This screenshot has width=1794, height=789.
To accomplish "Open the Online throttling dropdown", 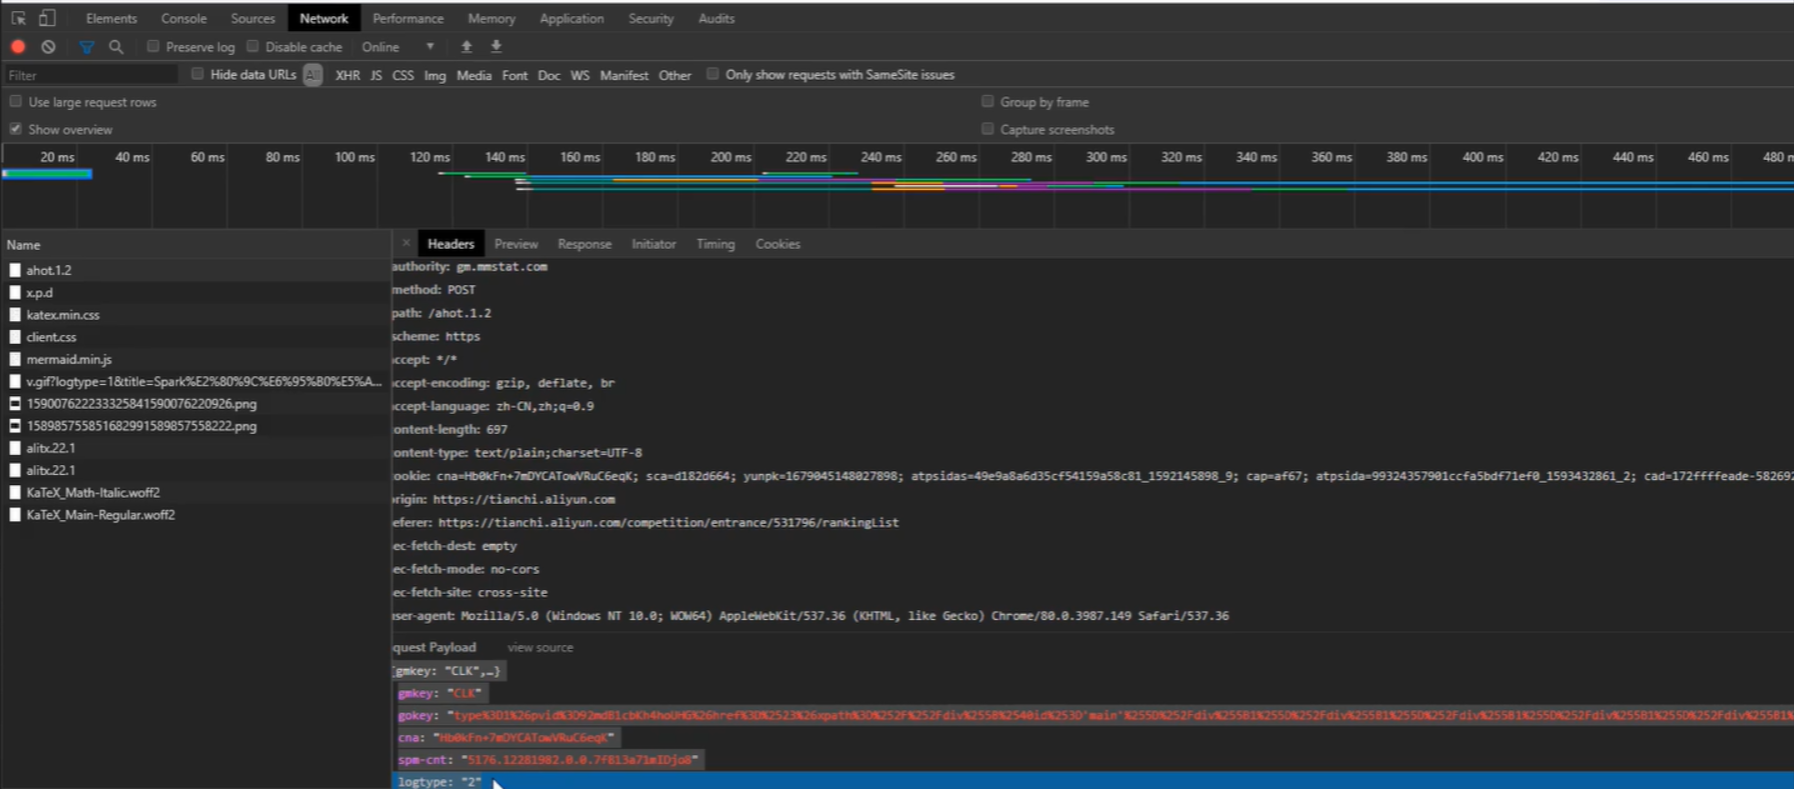I will (x=398, y=47).
